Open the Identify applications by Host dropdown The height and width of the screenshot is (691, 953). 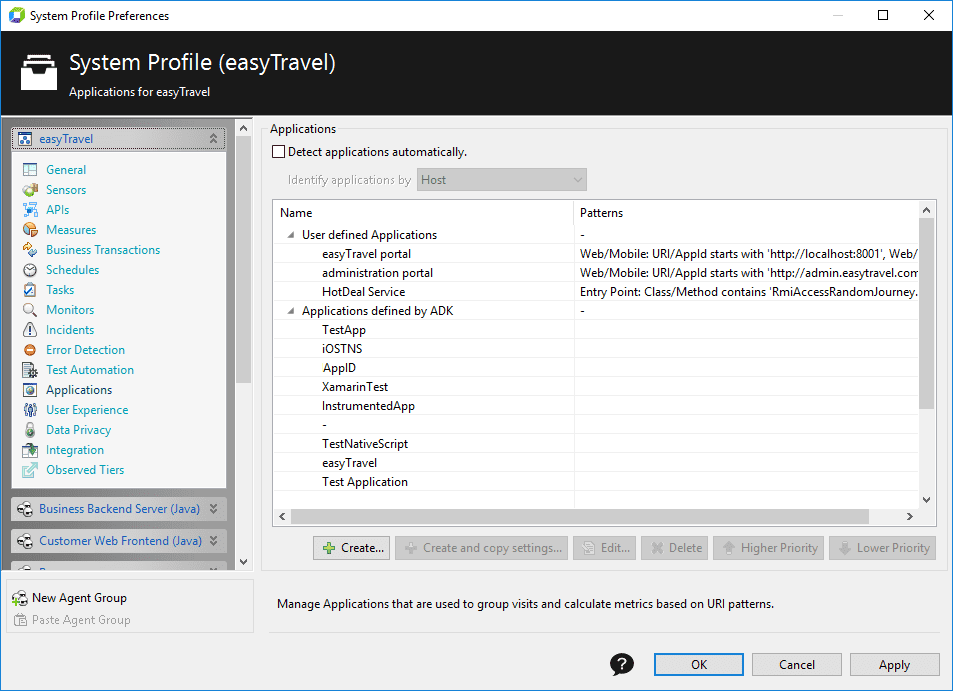501,180
